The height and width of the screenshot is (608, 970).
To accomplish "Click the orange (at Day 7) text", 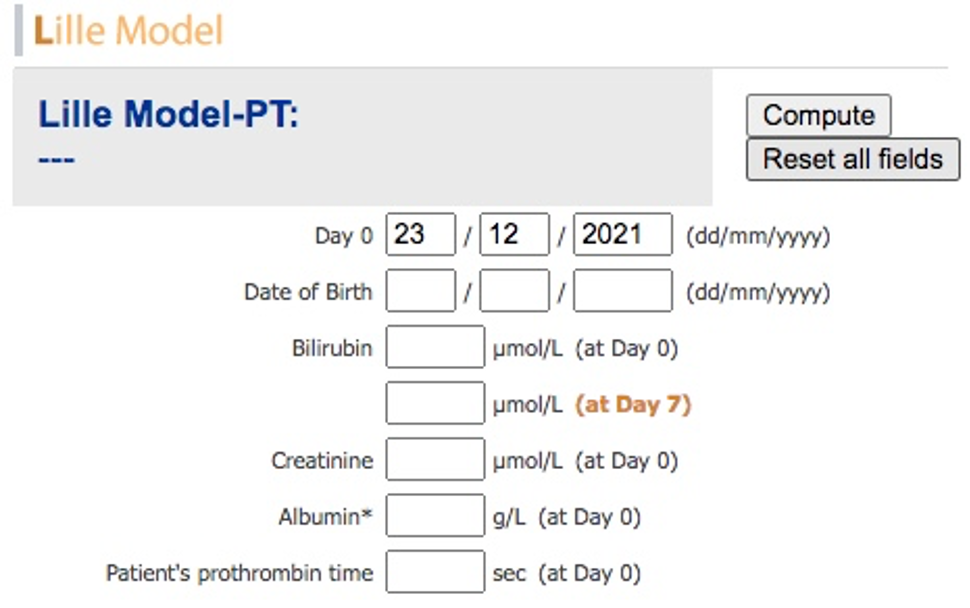I will pyautogui.click(x=633, y=405).
